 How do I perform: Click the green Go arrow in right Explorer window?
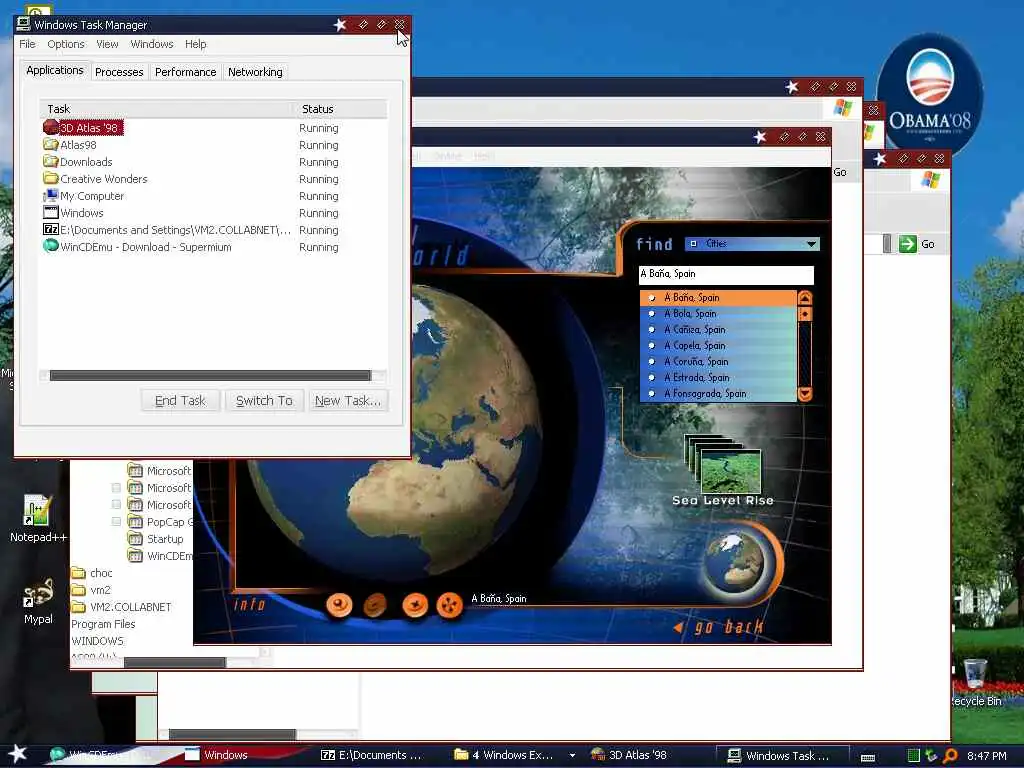click(x=908, y=244)
